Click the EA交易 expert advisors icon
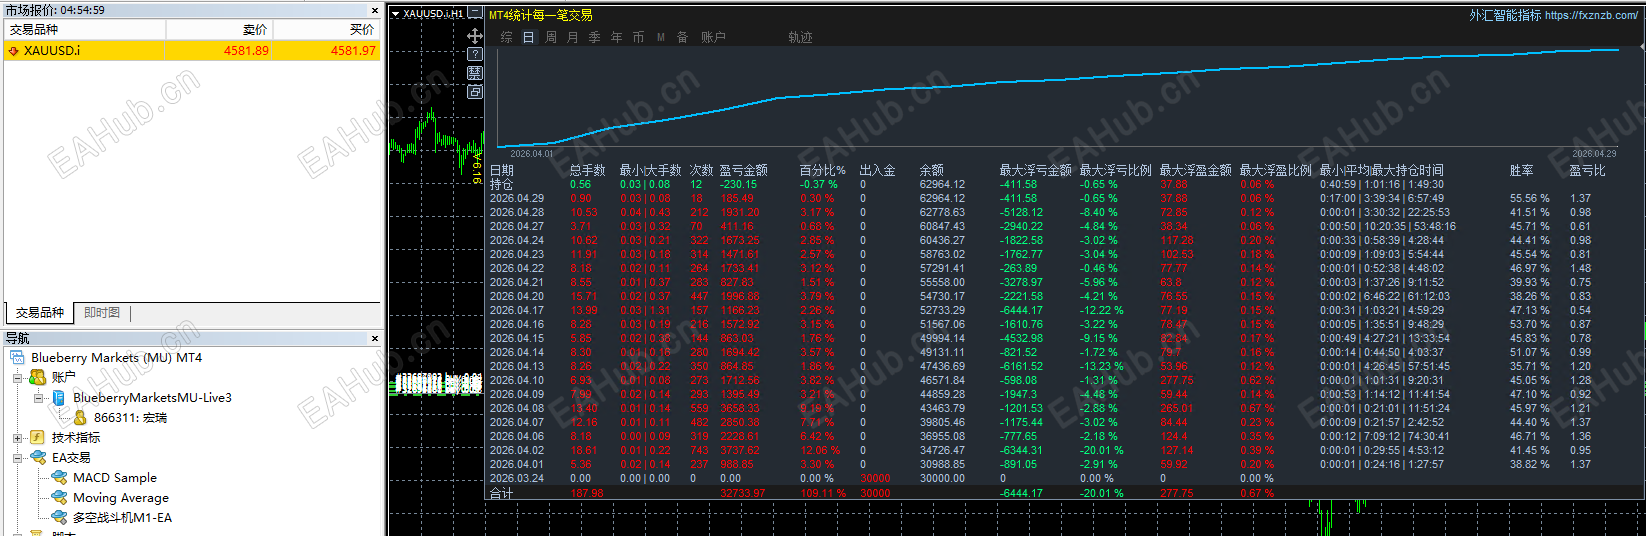The height and width of the screenshot is (536, 1646). click(38, 457)
